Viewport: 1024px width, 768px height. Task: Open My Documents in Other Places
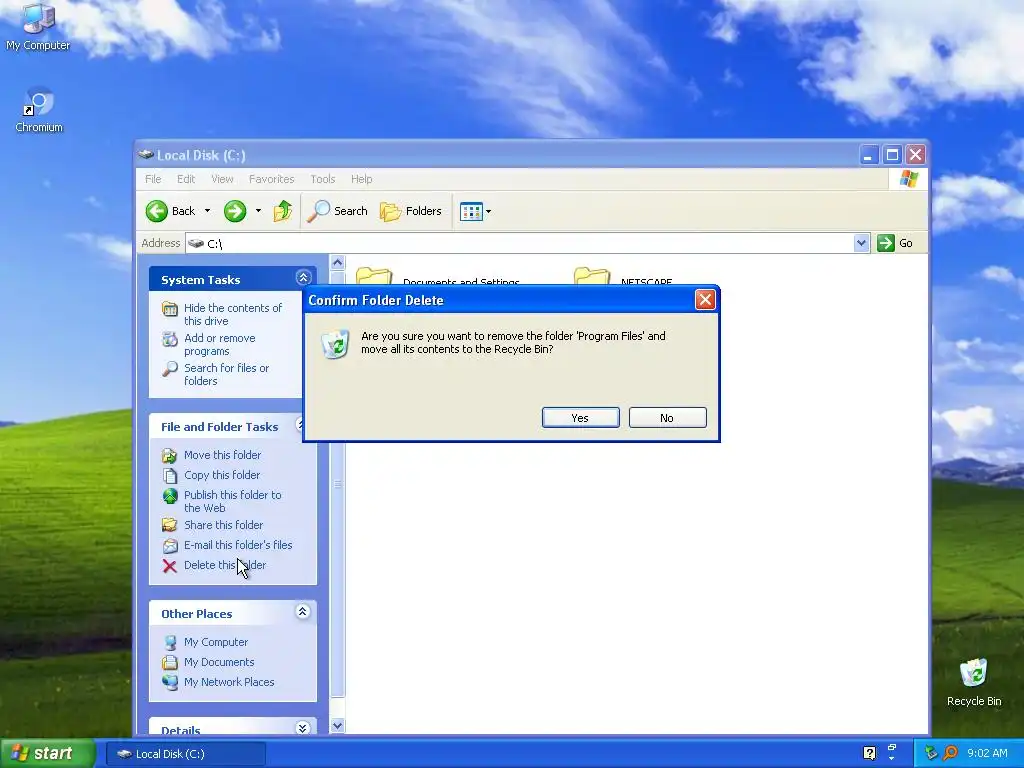[x=219, y=662]
